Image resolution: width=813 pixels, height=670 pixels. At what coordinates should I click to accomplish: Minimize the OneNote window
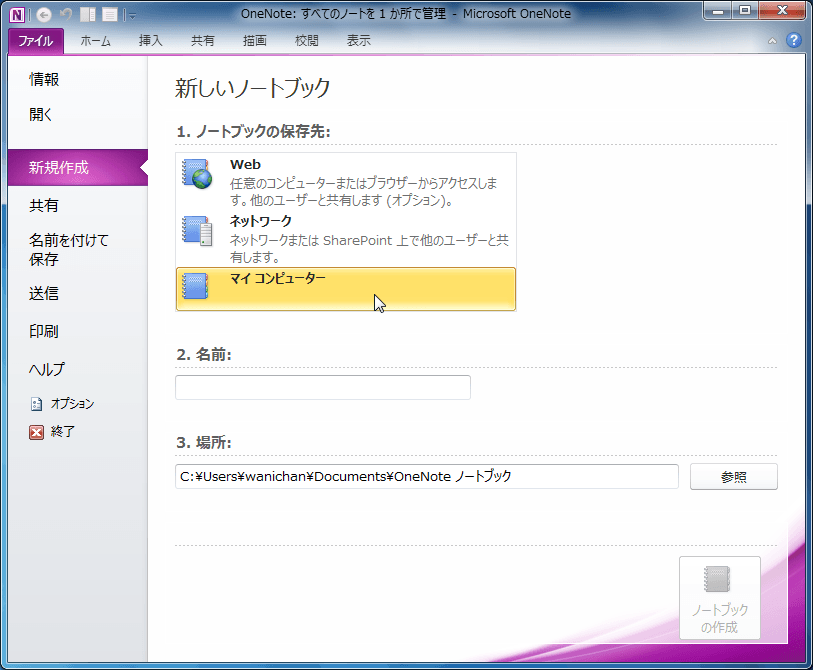[718, 11]
